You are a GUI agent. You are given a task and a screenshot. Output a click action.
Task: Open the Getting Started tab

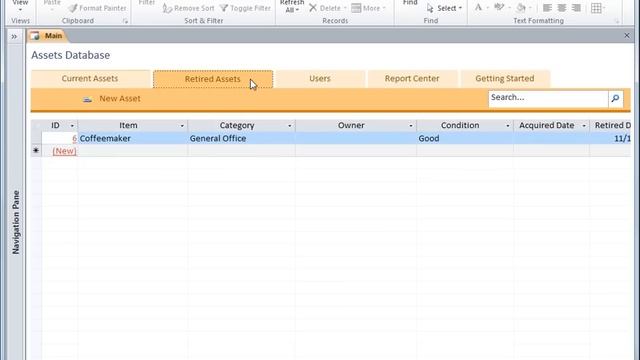505,79
